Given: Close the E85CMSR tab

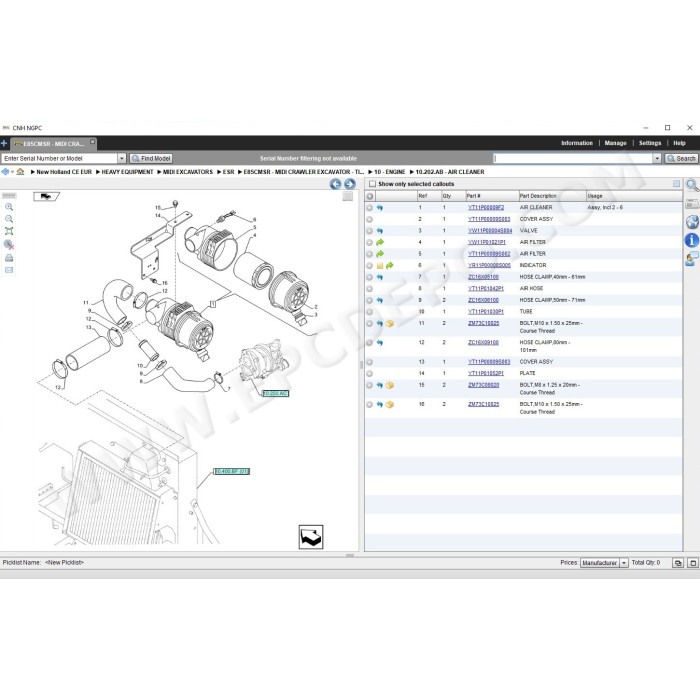Looking at the screenshot, I should (x=92, y=142).
